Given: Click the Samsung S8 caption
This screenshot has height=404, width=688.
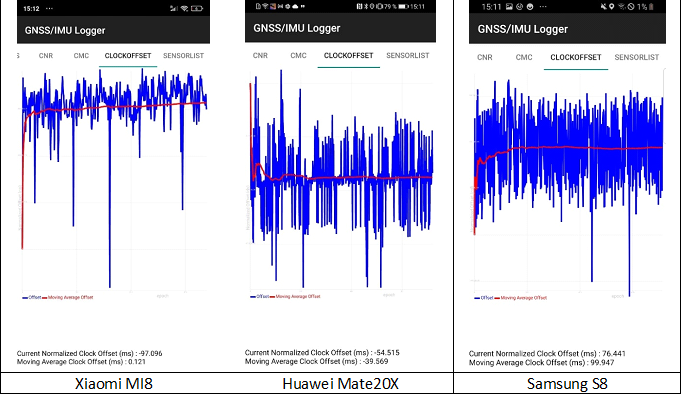Looking at the screenshot, I should [x=567, y=384].
